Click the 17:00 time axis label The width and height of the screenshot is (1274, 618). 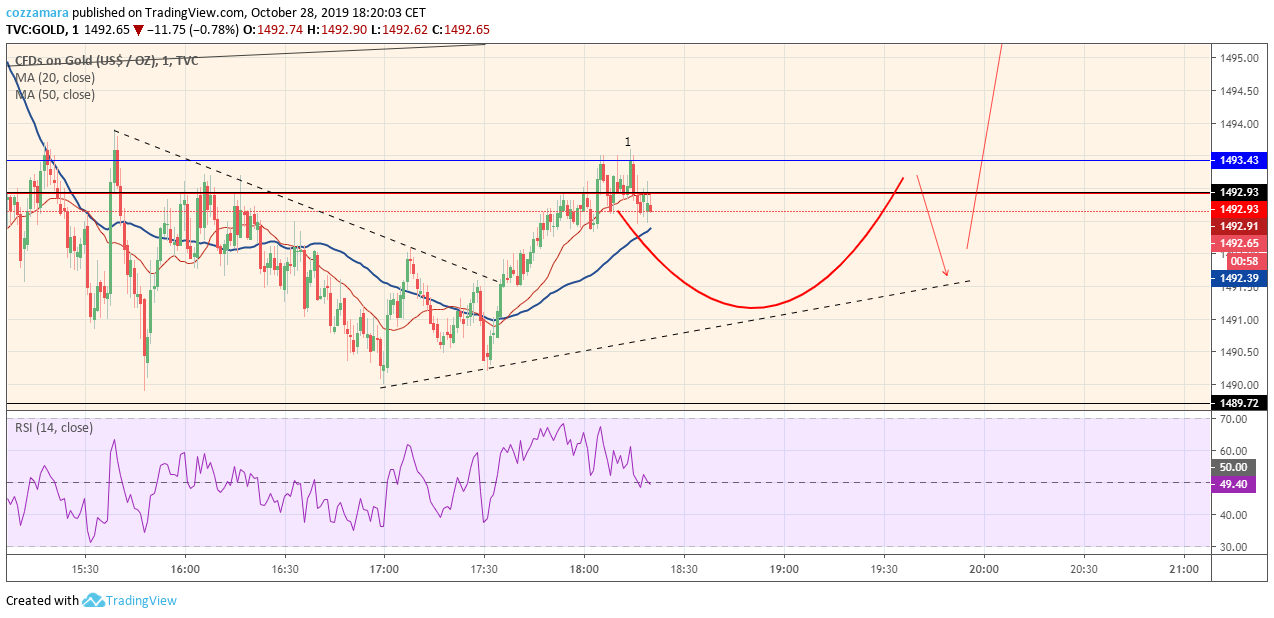(x=384, y=569)
